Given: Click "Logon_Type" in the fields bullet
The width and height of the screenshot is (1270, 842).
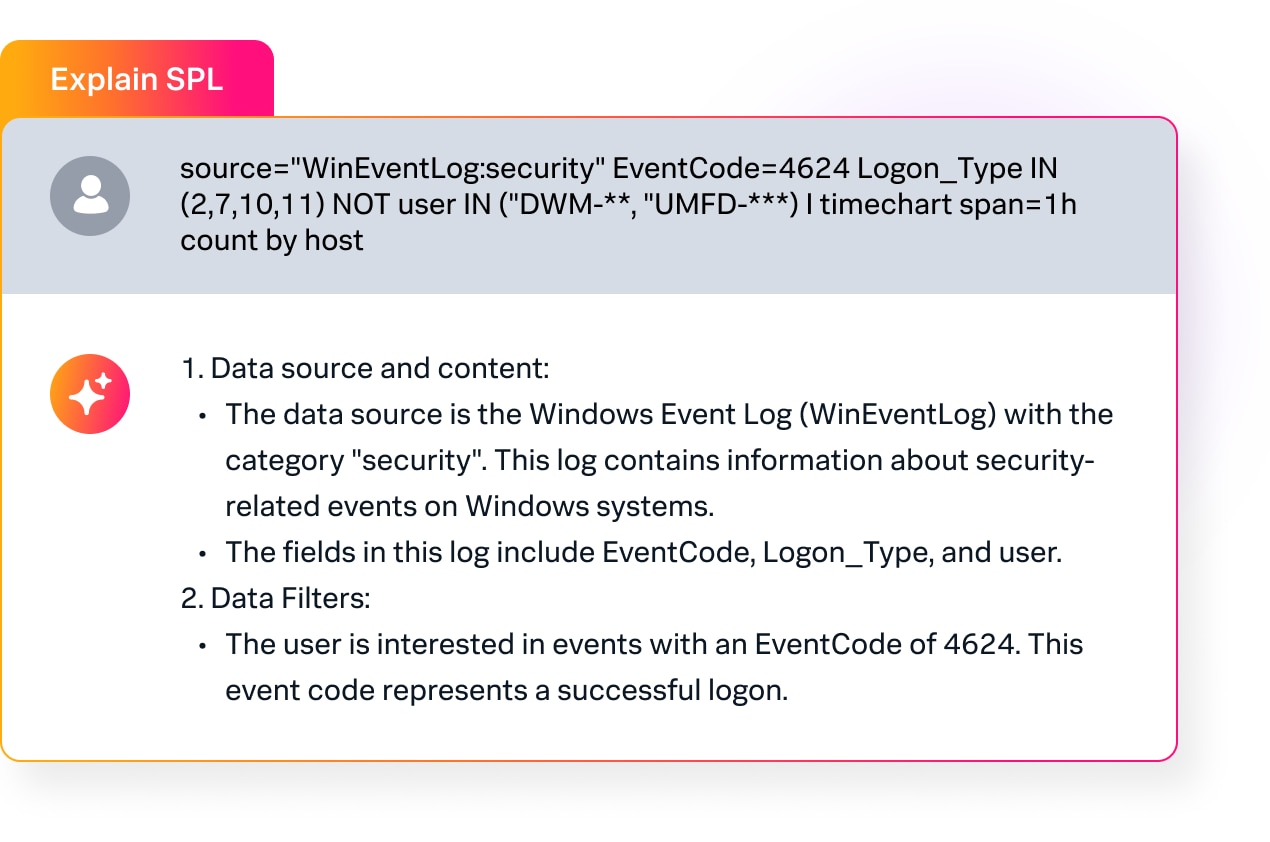Looking at the screenshot, I should point(846,552).
